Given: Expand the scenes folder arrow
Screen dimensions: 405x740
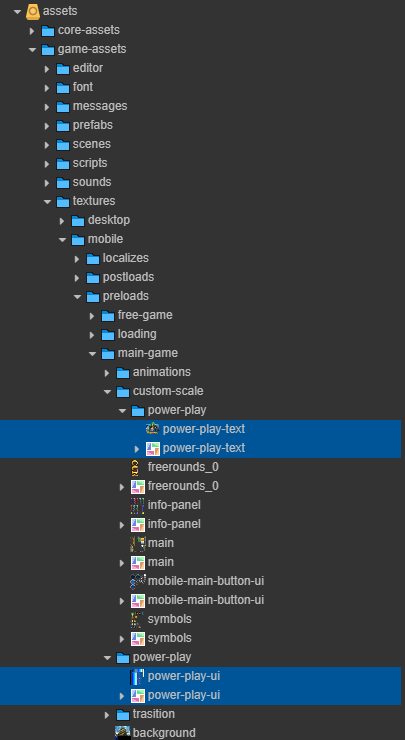Looking at the screenshot, I should click(x=47, y=144).
